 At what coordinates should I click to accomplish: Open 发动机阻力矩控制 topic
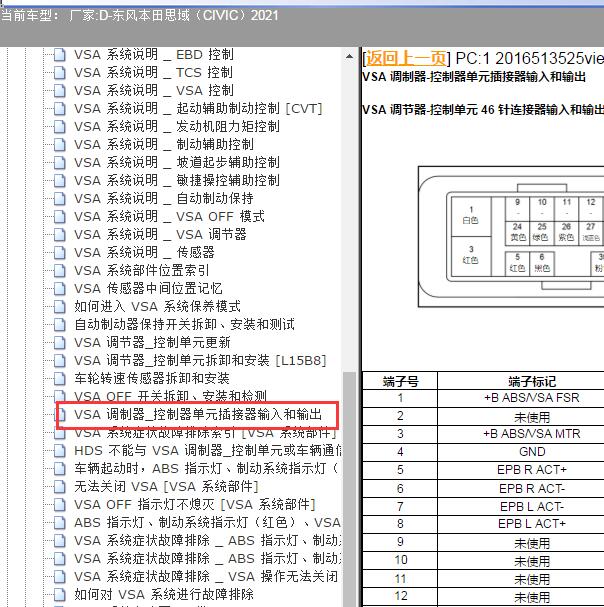coord(177,127)
